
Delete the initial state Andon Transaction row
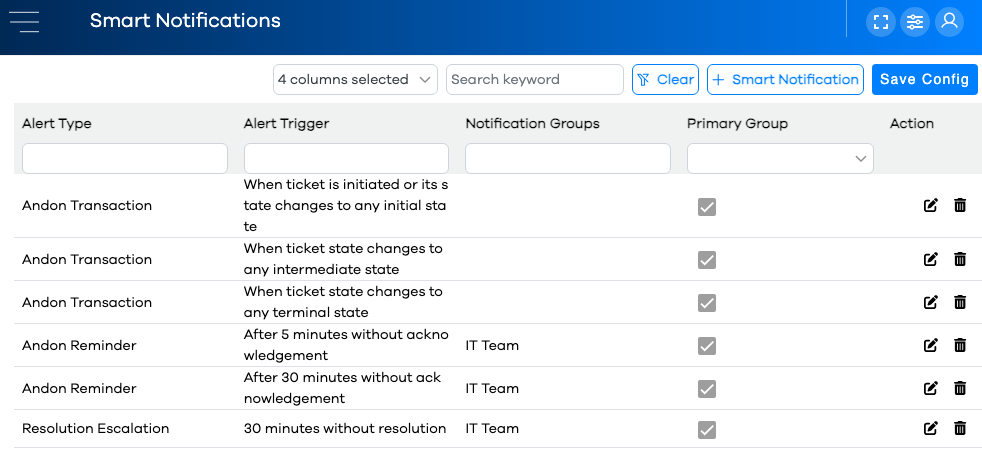click(x=959, y=205)
